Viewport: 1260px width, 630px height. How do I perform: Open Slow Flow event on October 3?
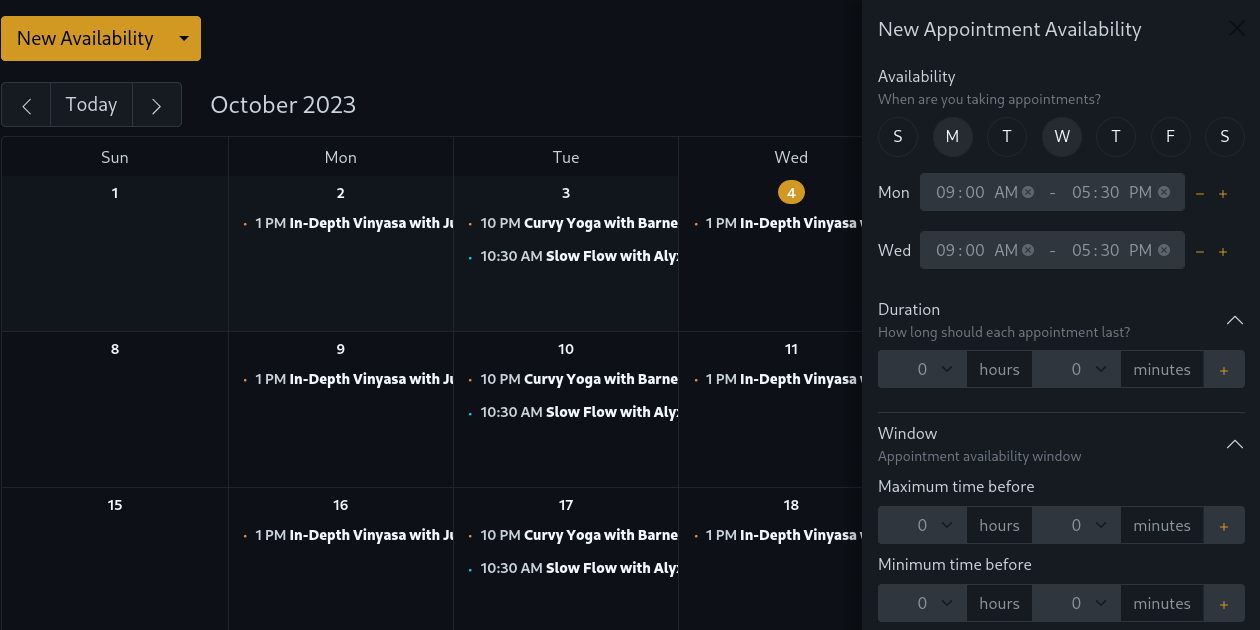[572, 256]
